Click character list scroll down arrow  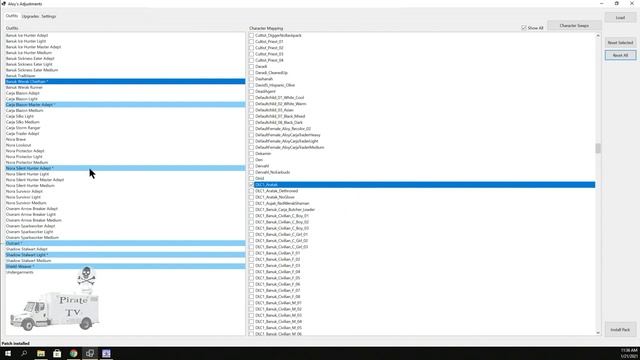[598, 333]
